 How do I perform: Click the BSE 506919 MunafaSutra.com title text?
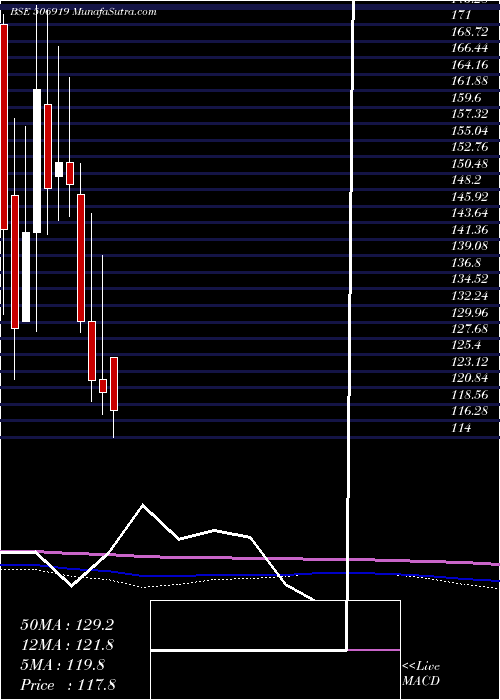tap(83, 12)
